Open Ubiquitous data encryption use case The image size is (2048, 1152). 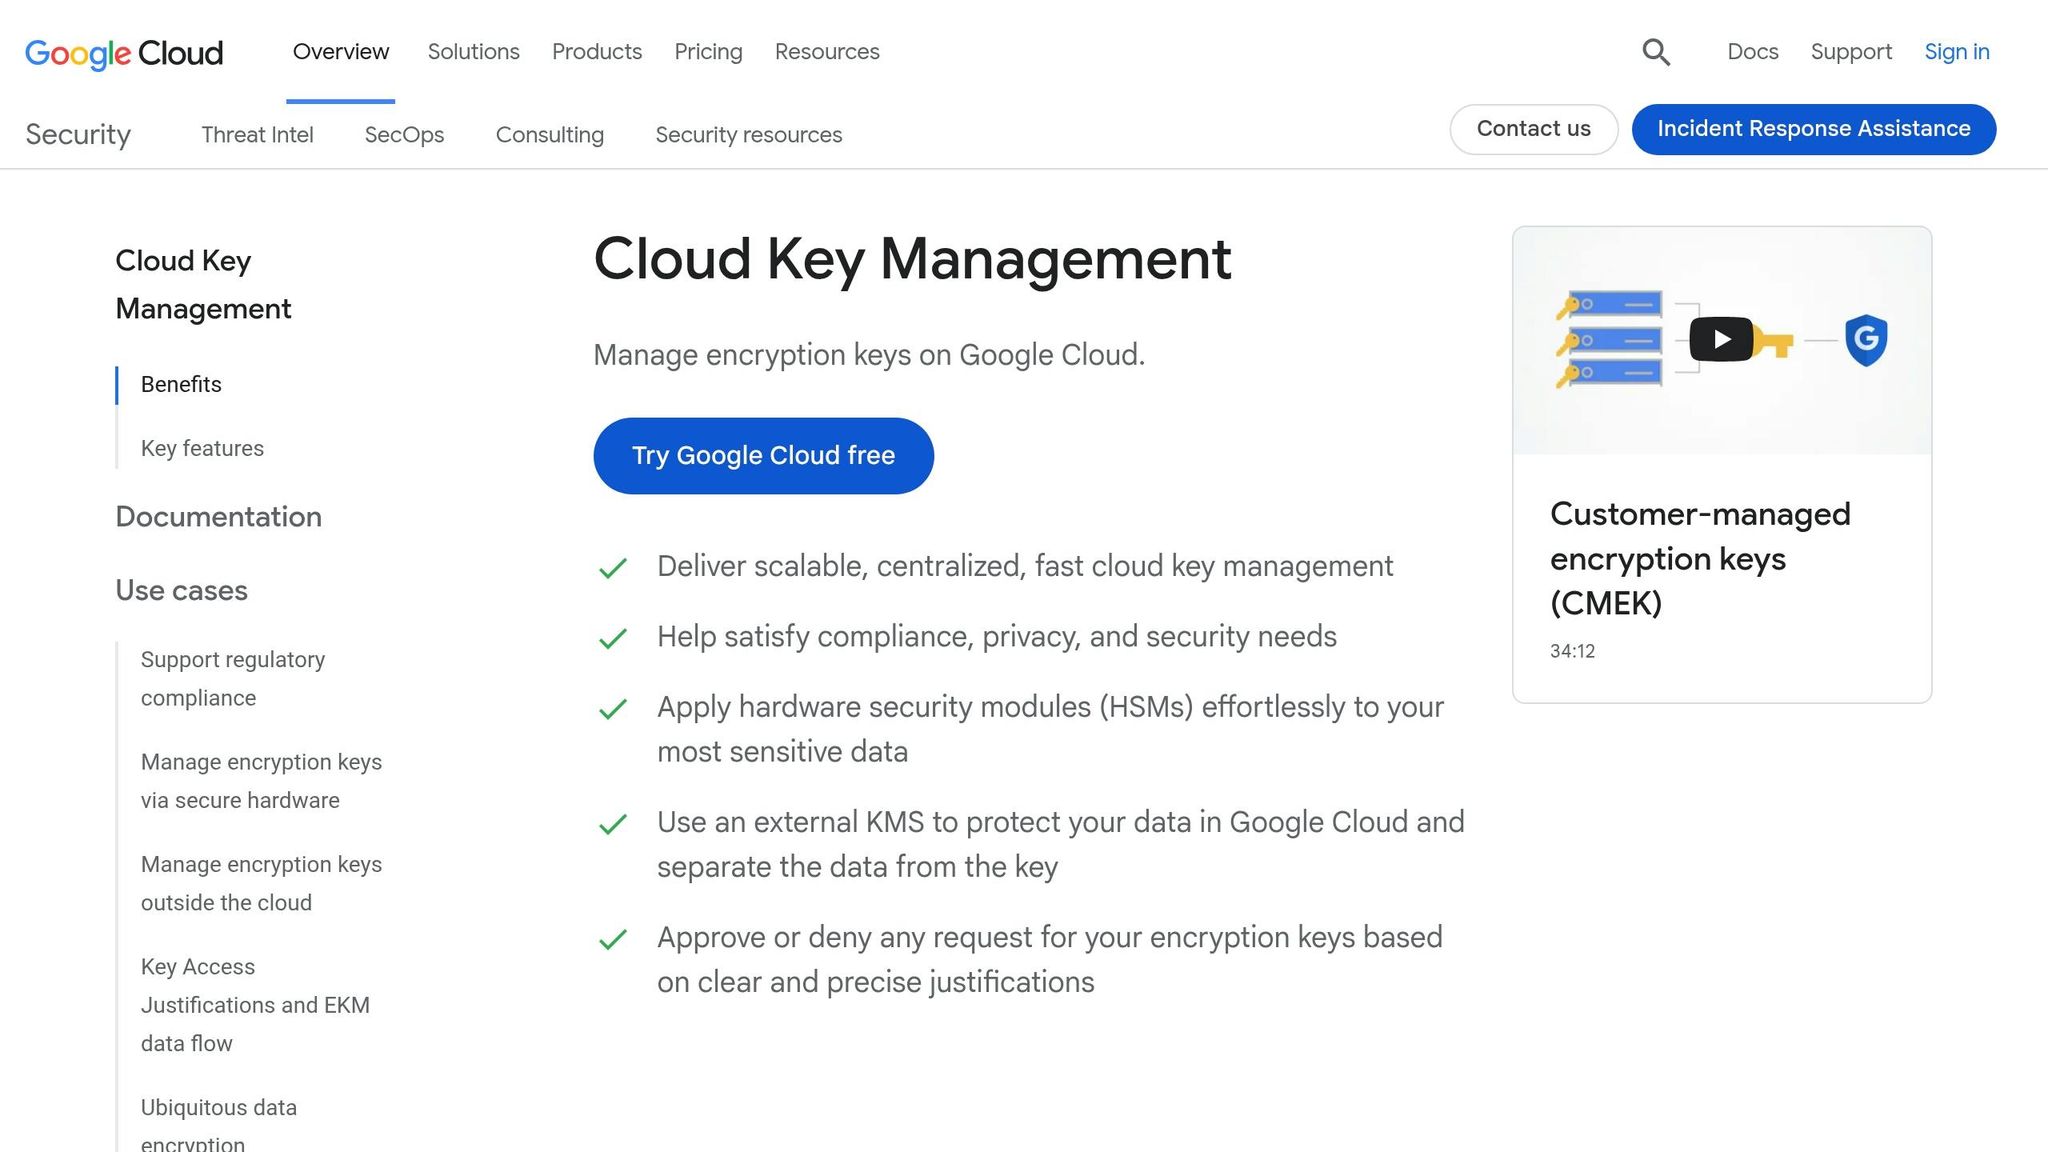219,1125
